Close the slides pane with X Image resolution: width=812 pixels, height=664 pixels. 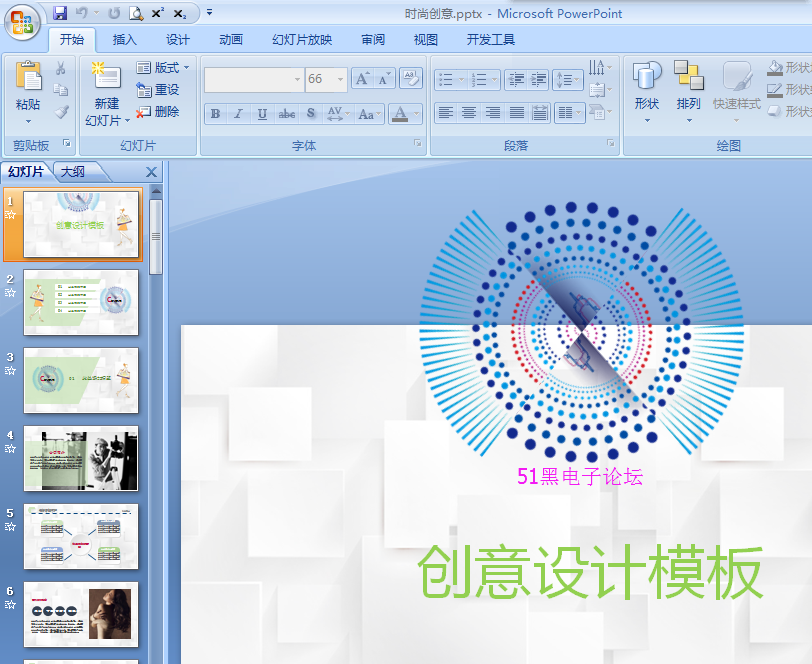(151, 172)
